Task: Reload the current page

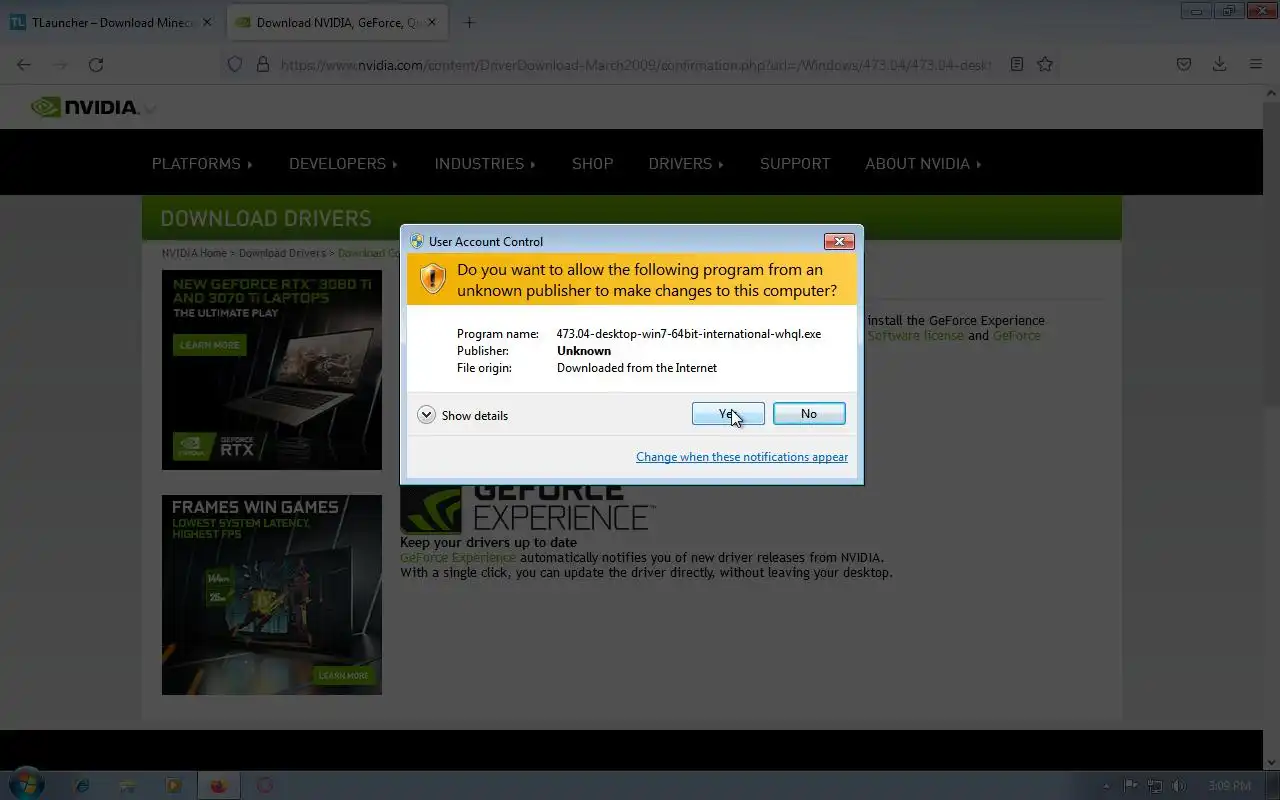Action: (x=96, y=64)
